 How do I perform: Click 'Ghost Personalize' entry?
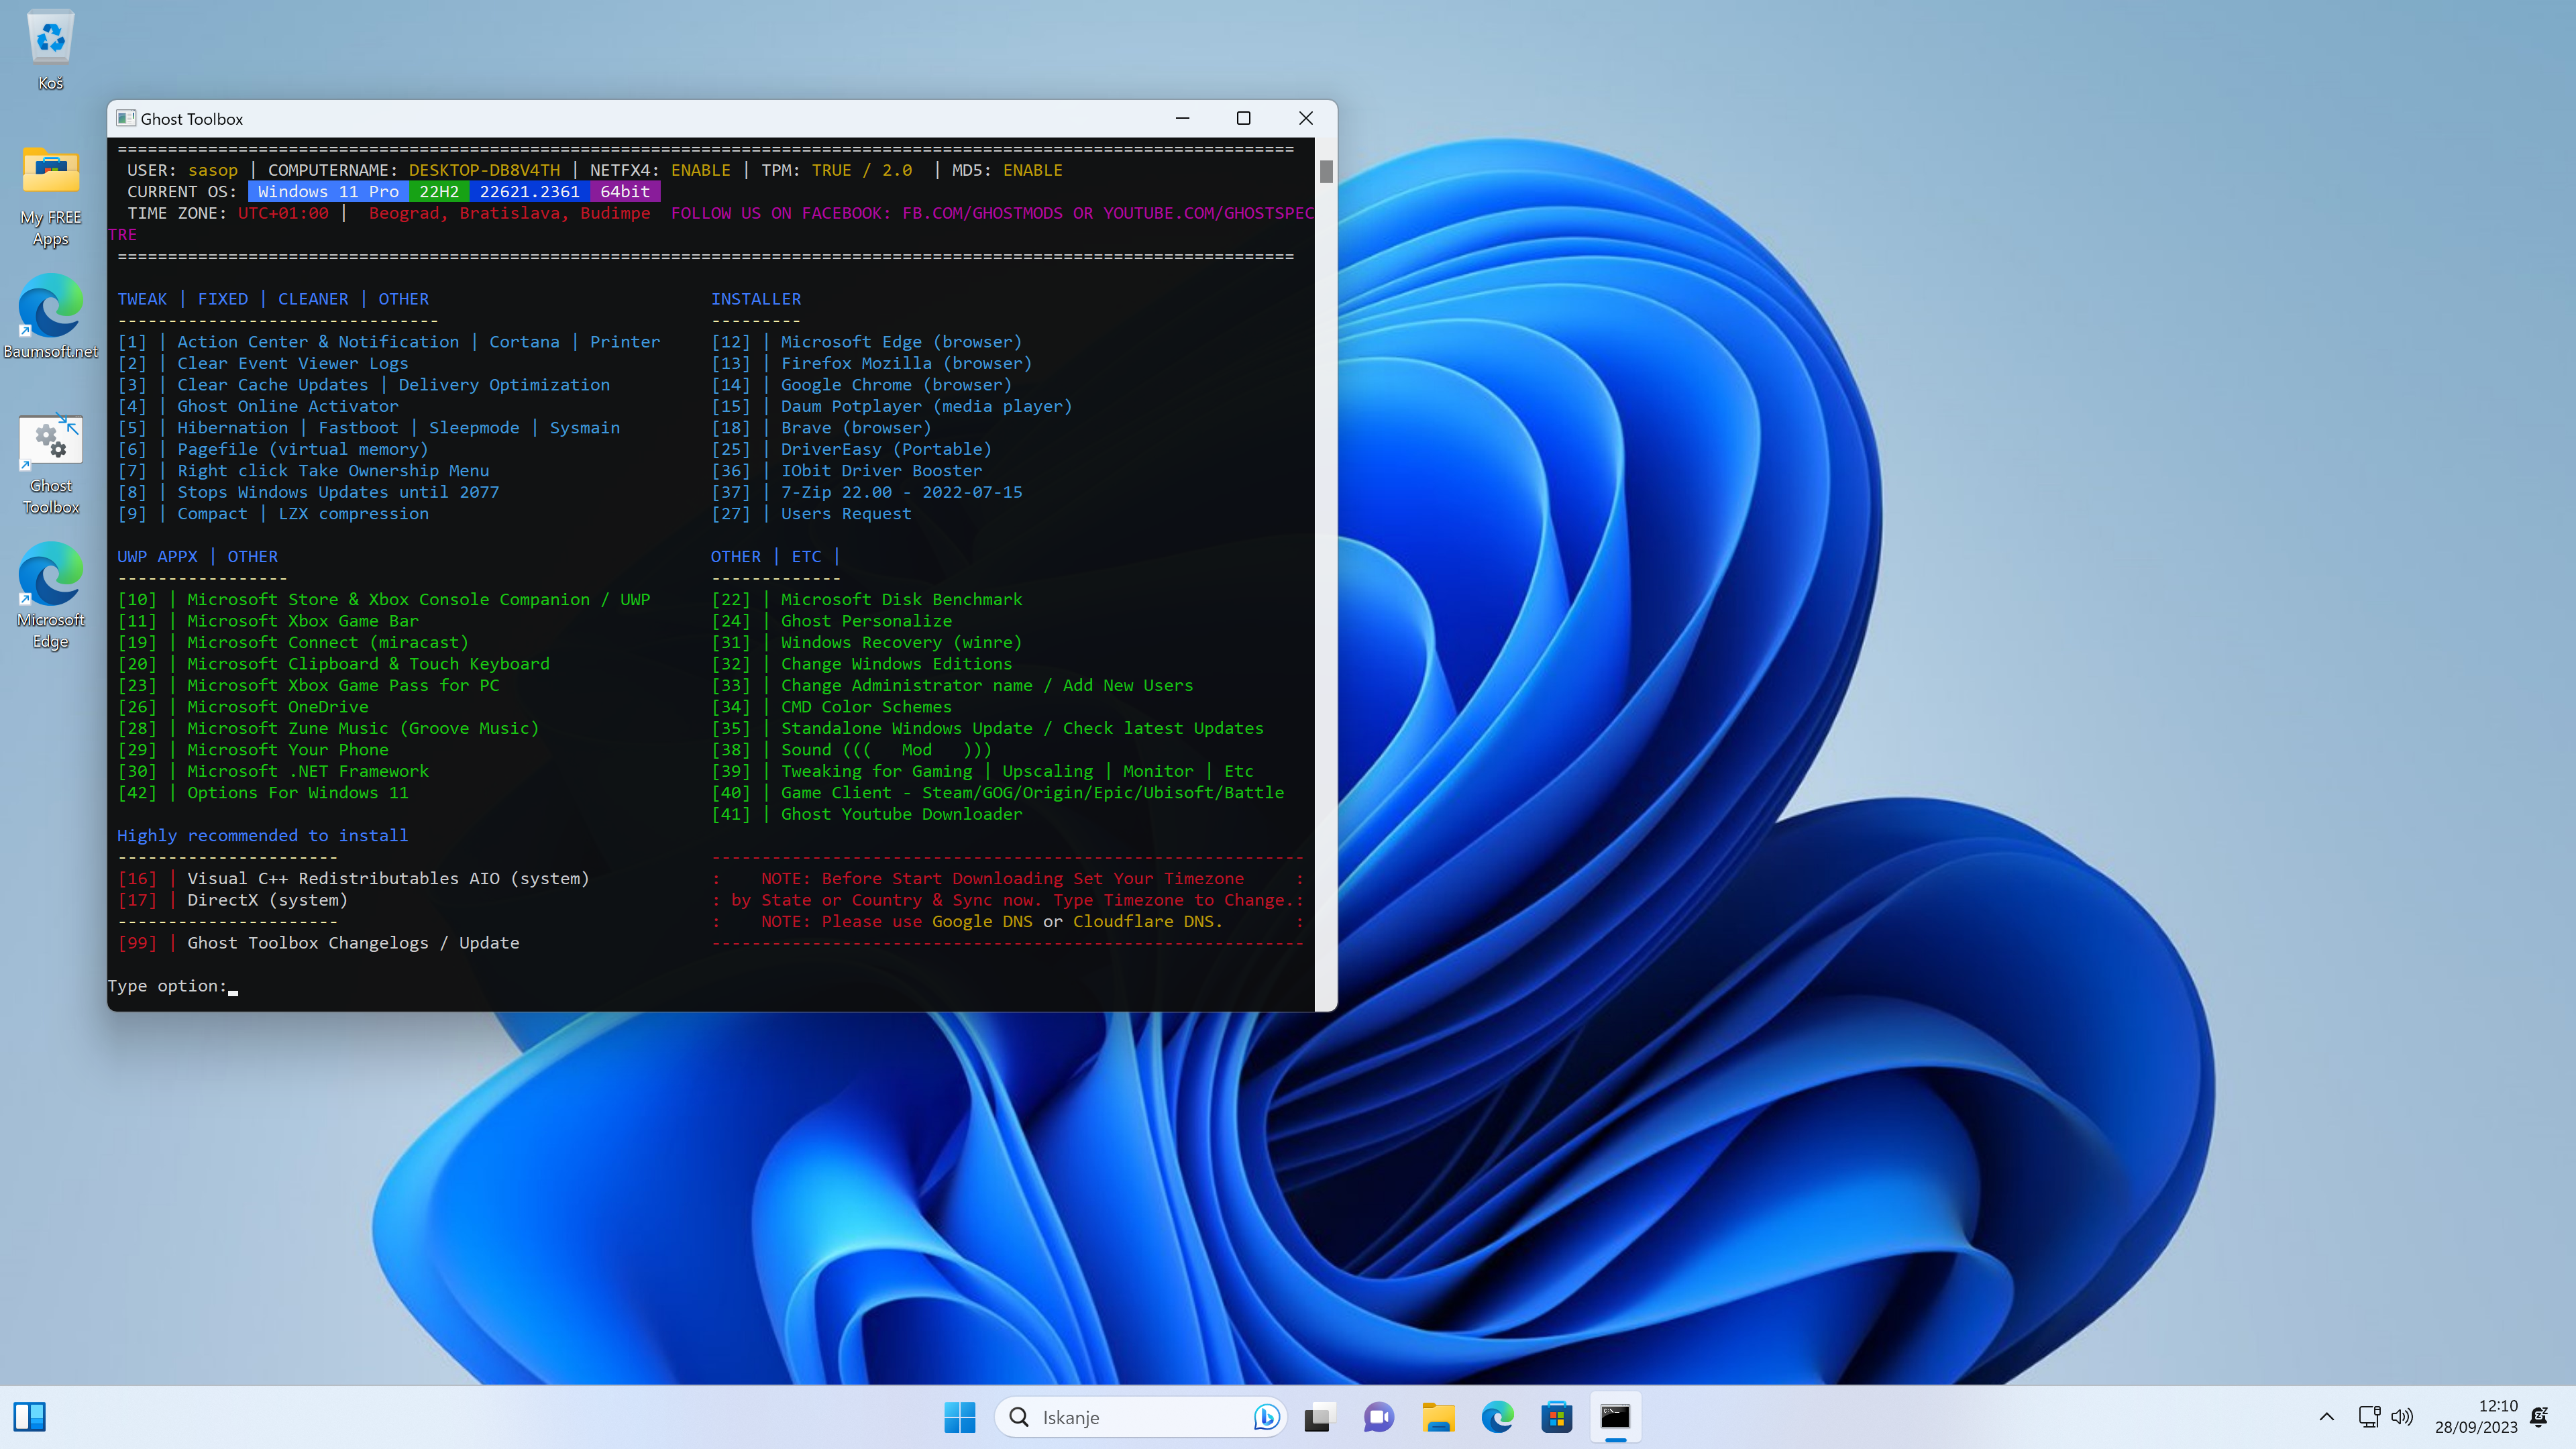click(x=866, y=621)
